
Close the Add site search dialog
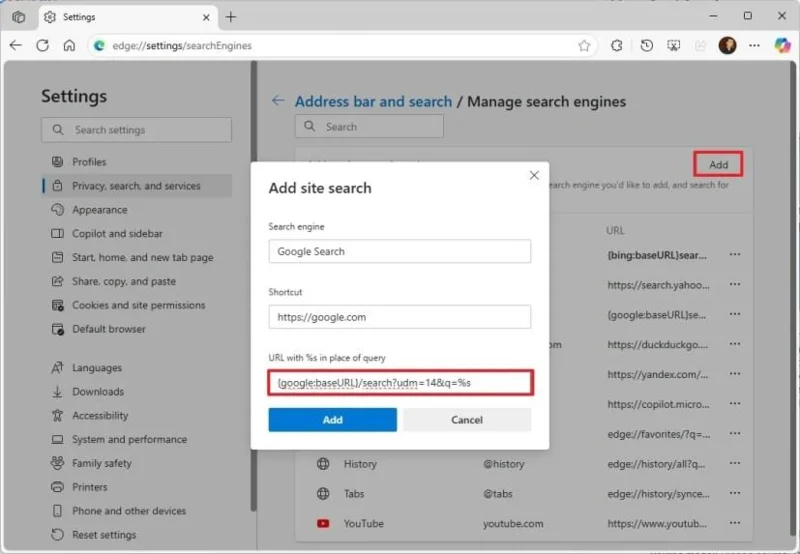[x=534, y=175]
